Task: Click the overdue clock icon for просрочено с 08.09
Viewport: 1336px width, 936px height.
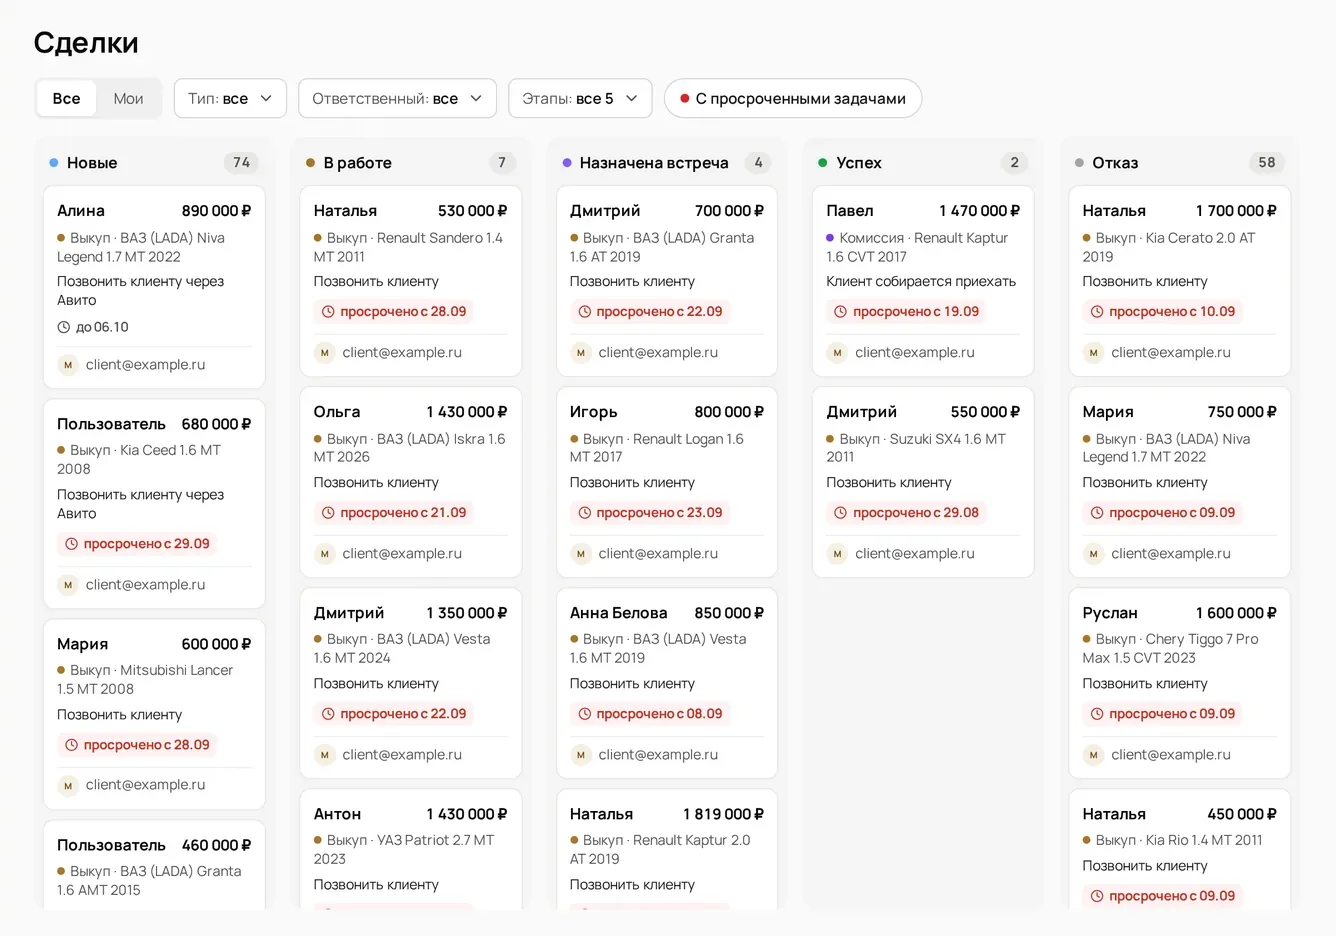Action: tap(584, 714)
